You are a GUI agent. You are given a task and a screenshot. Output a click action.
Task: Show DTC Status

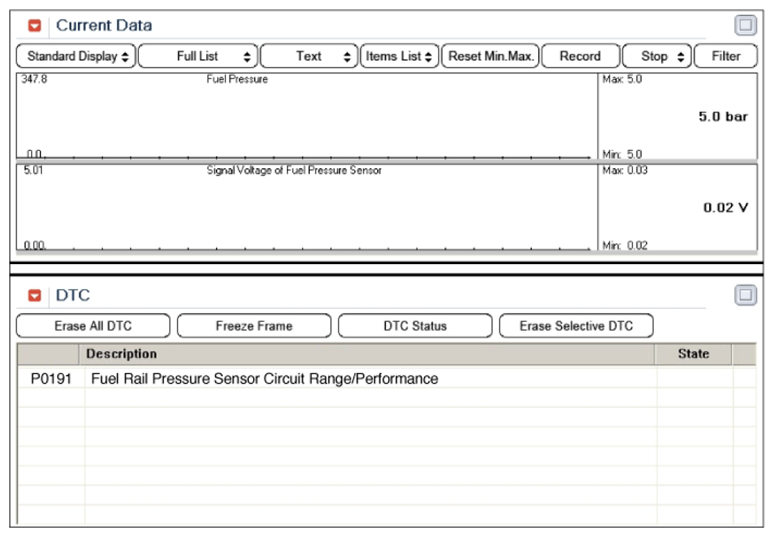click(415, 326)
